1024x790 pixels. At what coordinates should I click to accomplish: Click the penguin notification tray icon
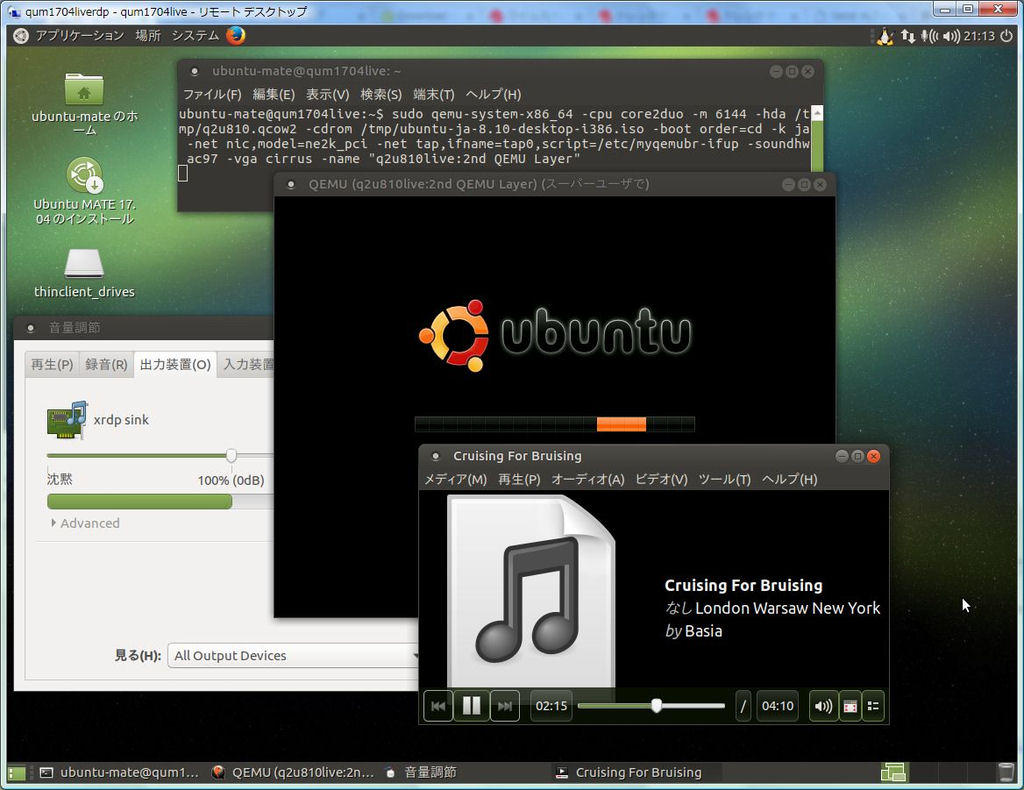click(885, 36)
